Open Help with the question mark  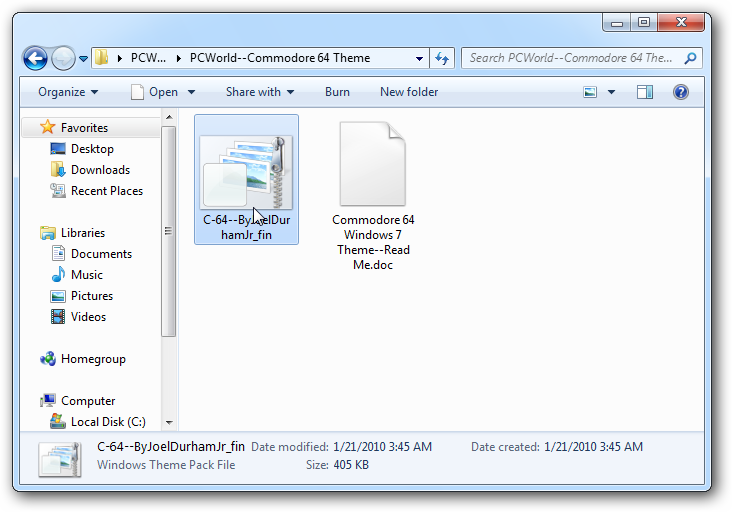[x=681, y=92]
